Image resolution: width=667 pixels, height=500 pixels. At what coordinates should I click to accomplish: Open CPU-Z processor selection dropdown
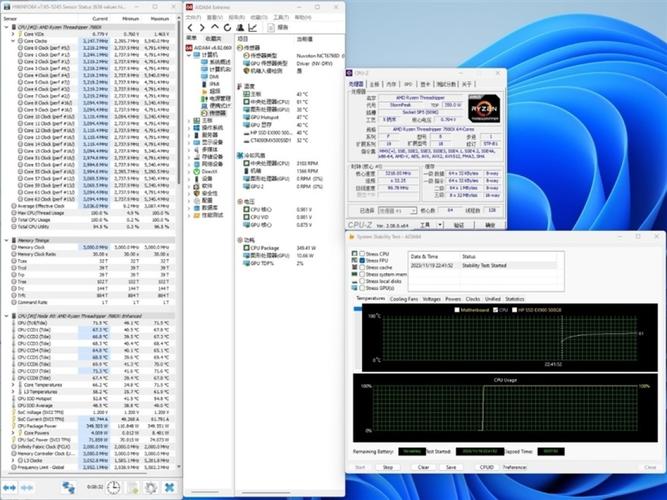[398, 211]
